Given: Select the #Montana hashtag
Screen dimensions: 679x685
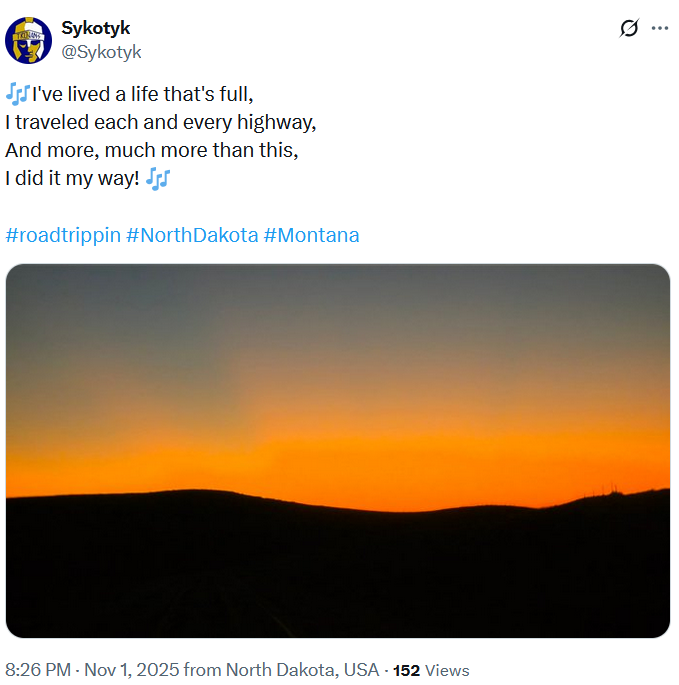Looking at the screenshot, I should (x=311, y=236).
